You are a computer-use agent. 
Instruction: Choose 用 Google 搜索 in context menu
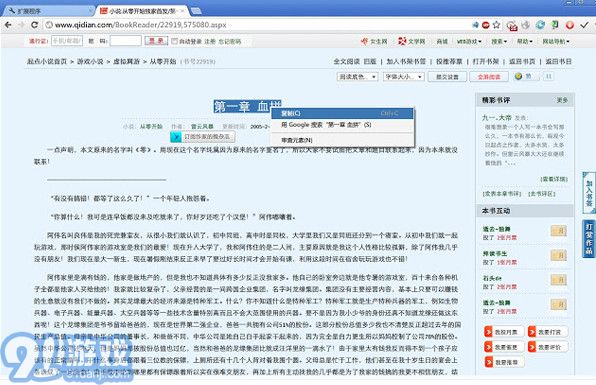(x=342, y=125)
